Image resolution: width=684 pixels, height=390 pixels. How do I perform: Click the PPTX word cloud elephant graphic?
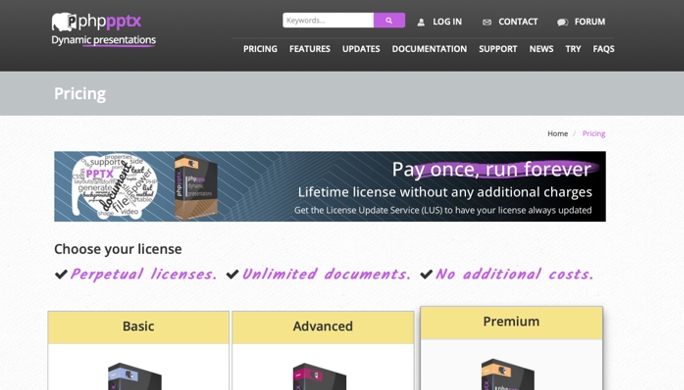click(114, 186)
